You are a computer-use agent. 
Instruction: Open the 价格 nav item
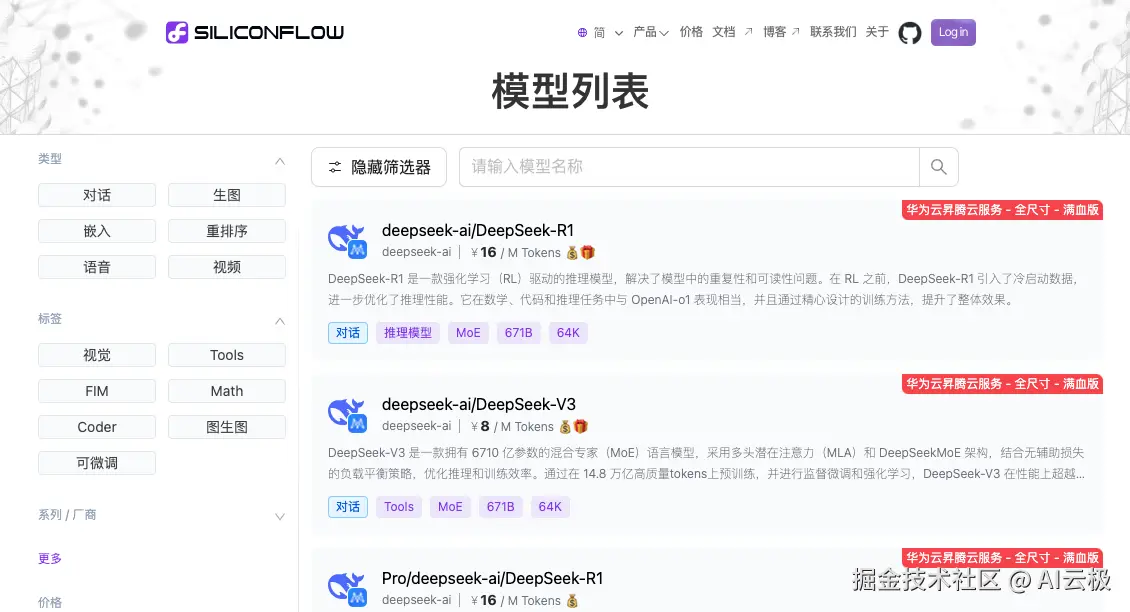[691, 32]
